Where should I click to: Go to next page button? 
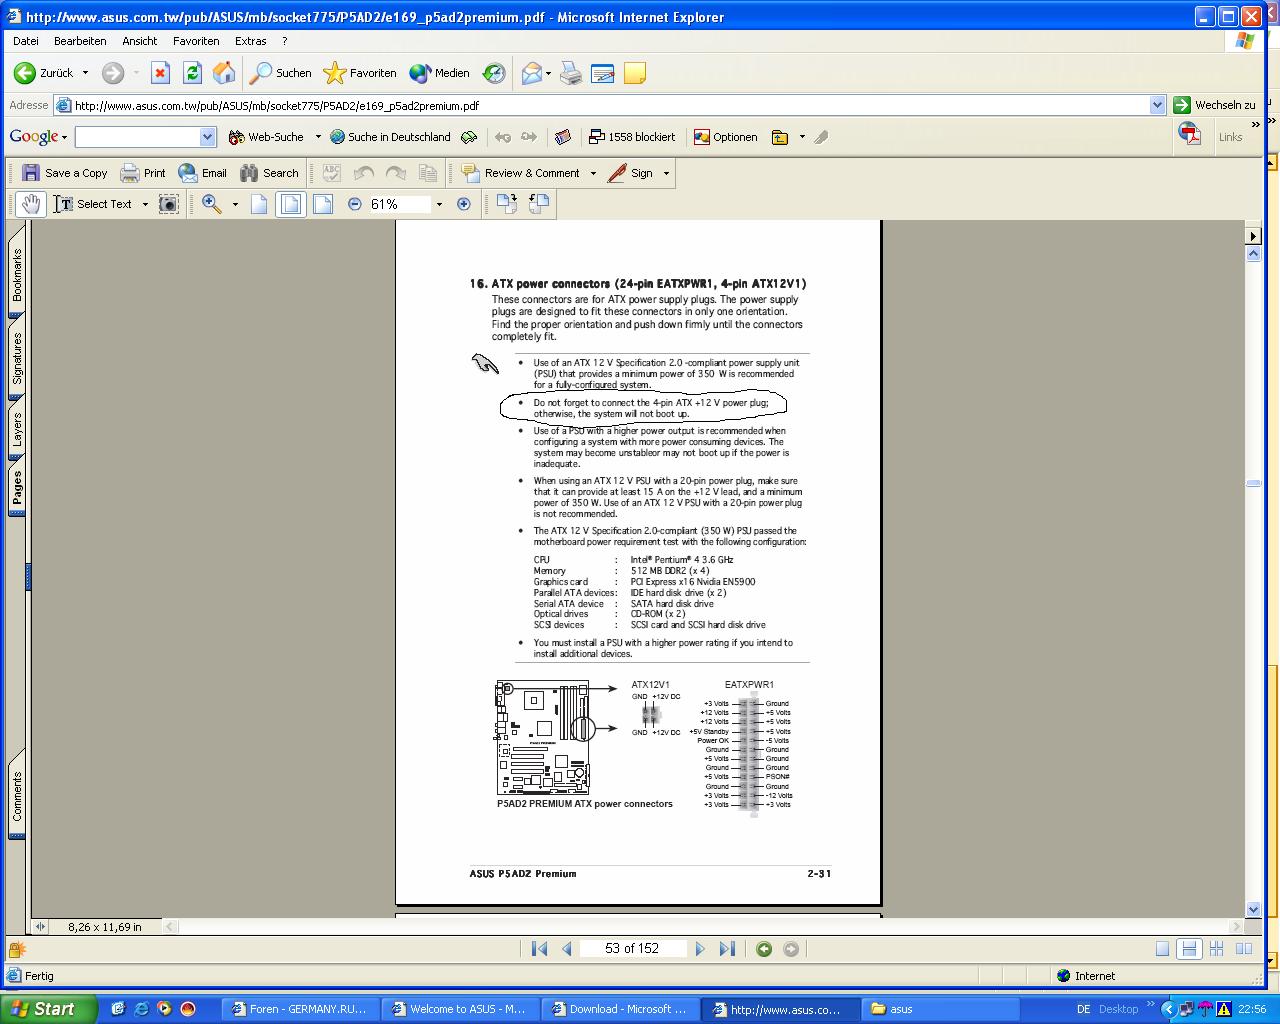700,949
